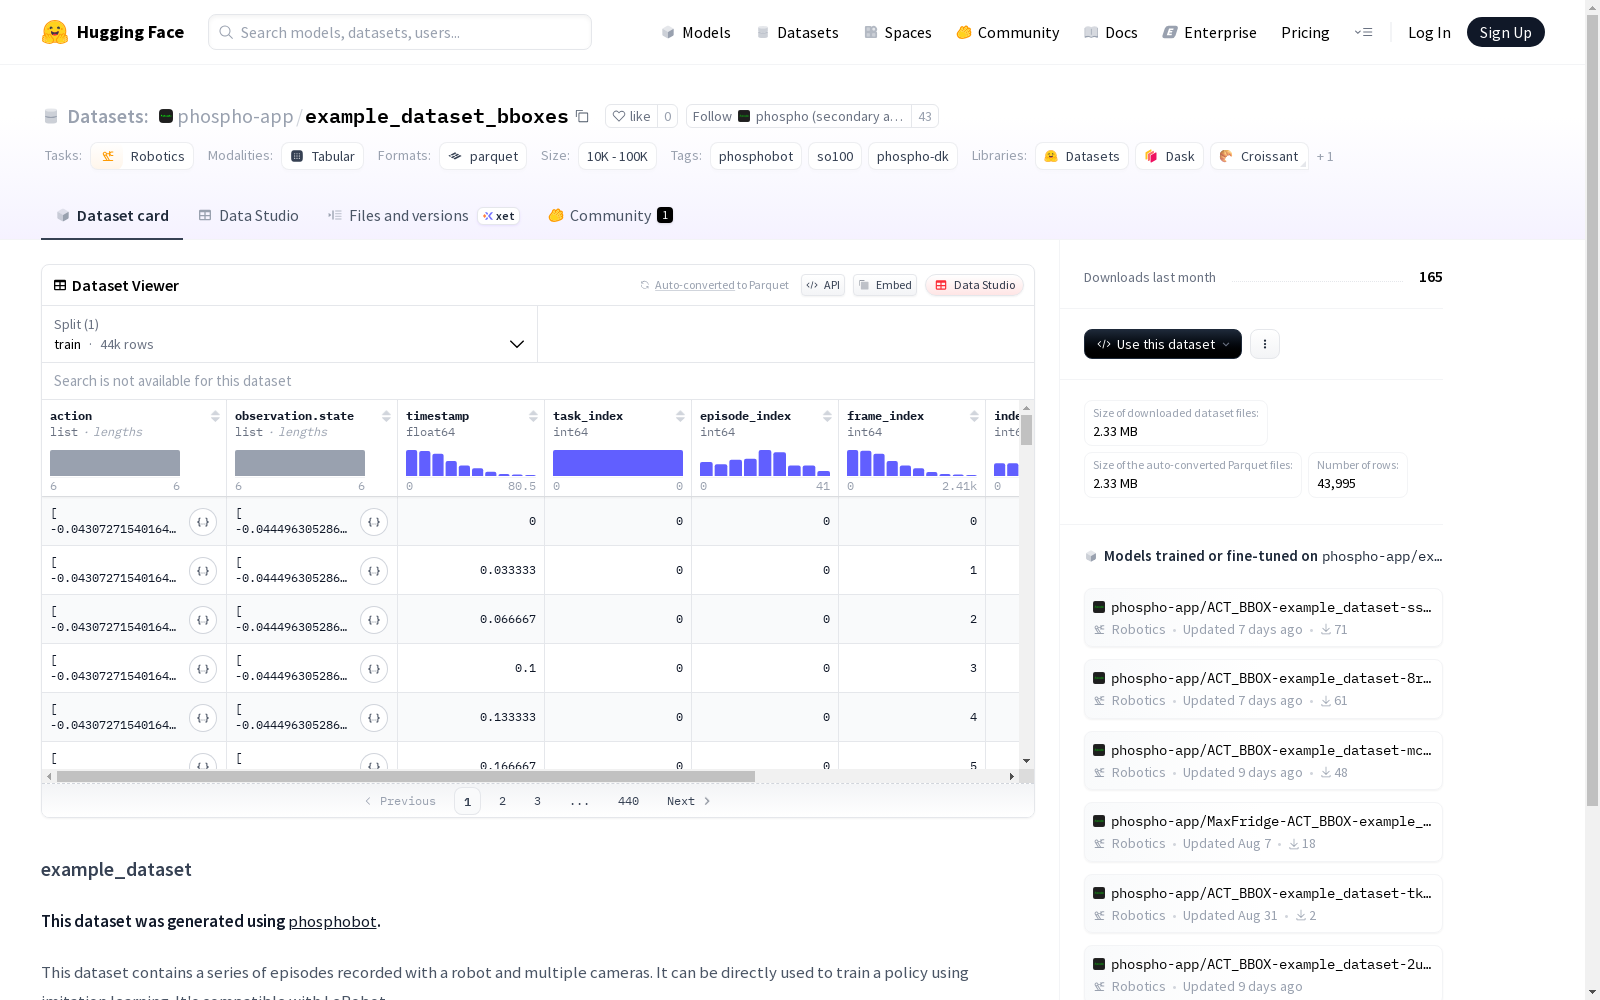Jump to page 440 of the dataset
Image resolution: width=1600 pixels, height=1000 pixels.
pos(628,801)
